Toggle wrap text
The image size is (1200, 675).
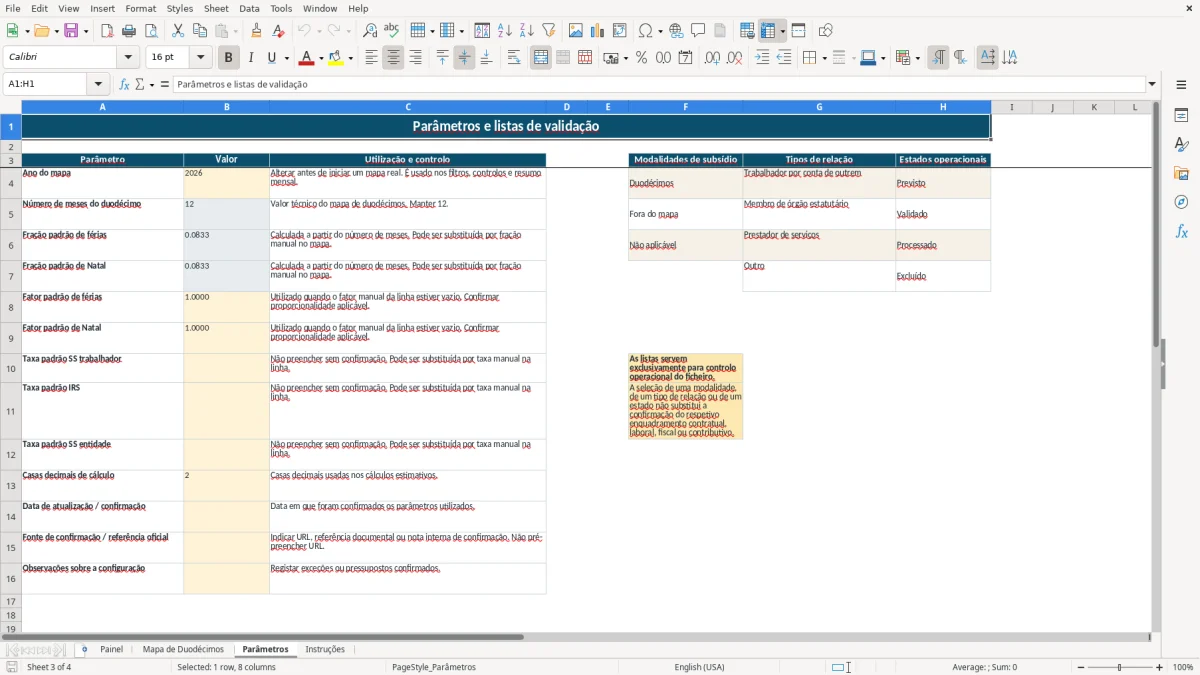point(514,58)
